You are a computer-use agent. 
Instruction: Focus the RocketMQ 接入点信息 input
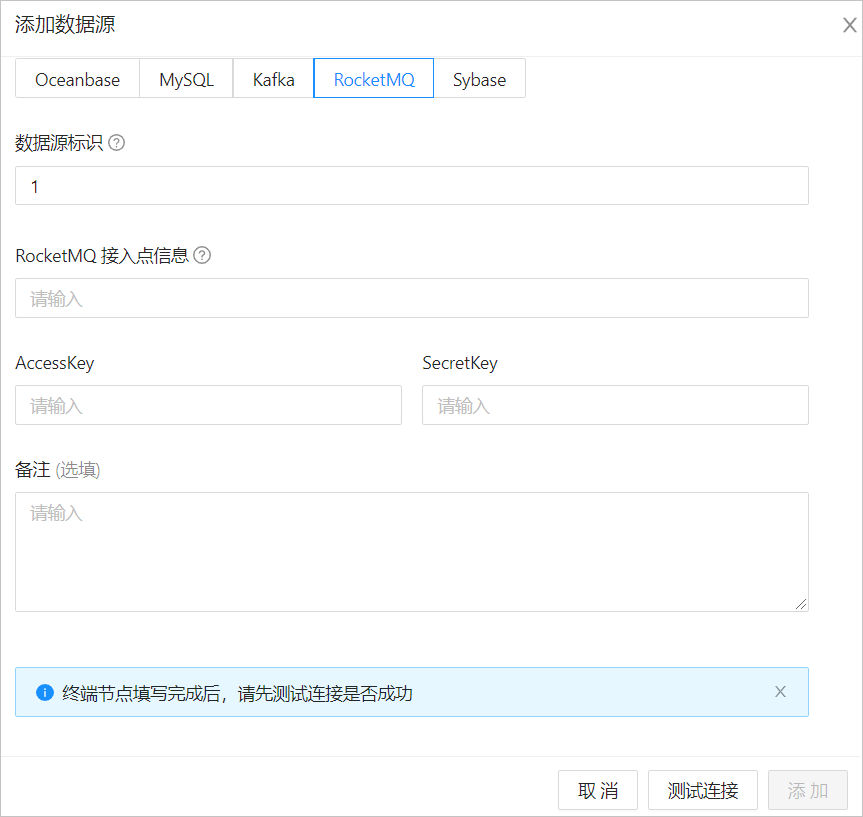pos(412,298)
